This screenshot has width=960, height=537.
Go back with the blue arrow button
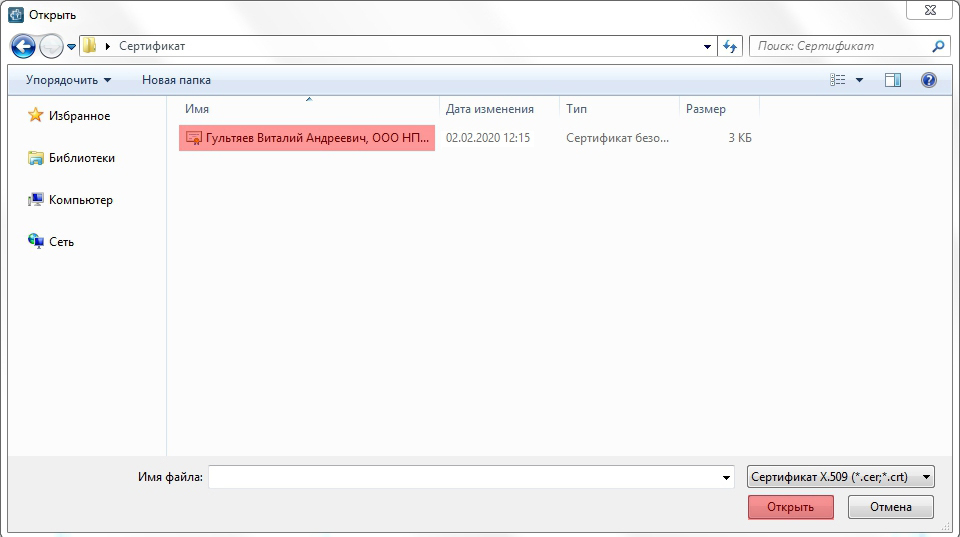(x=23, y=46)
